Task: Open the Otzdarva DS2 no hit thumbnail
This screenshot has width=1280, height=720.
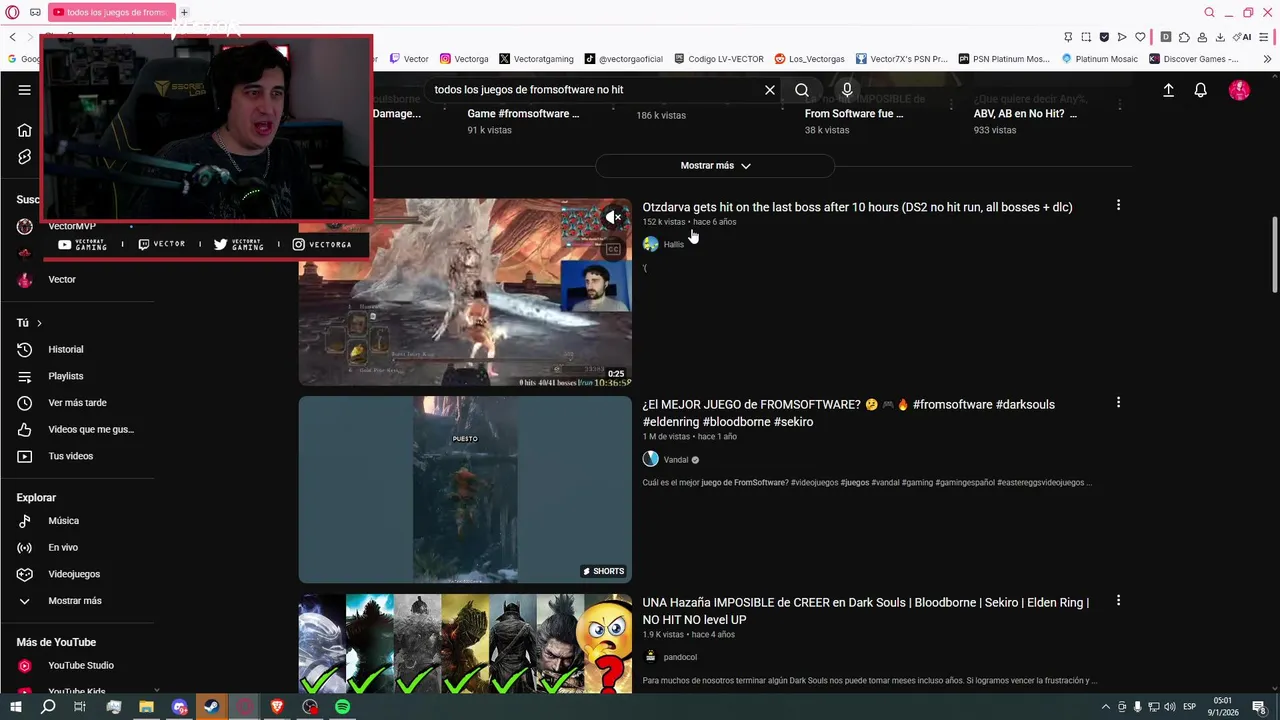Action: click(465, 292)
